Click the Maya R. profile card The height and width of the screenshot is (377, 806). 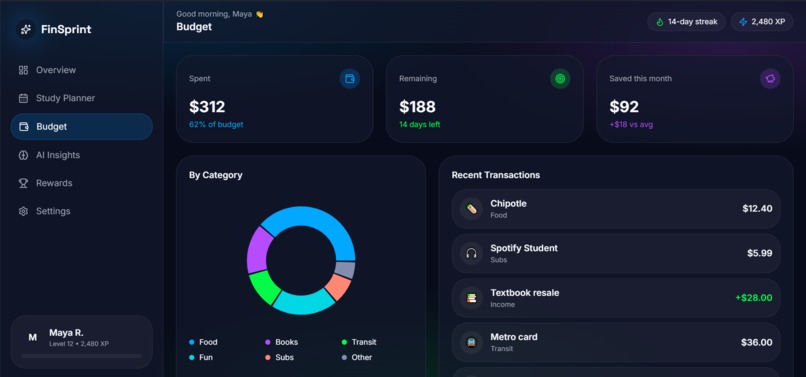click(x=81, y=342)
